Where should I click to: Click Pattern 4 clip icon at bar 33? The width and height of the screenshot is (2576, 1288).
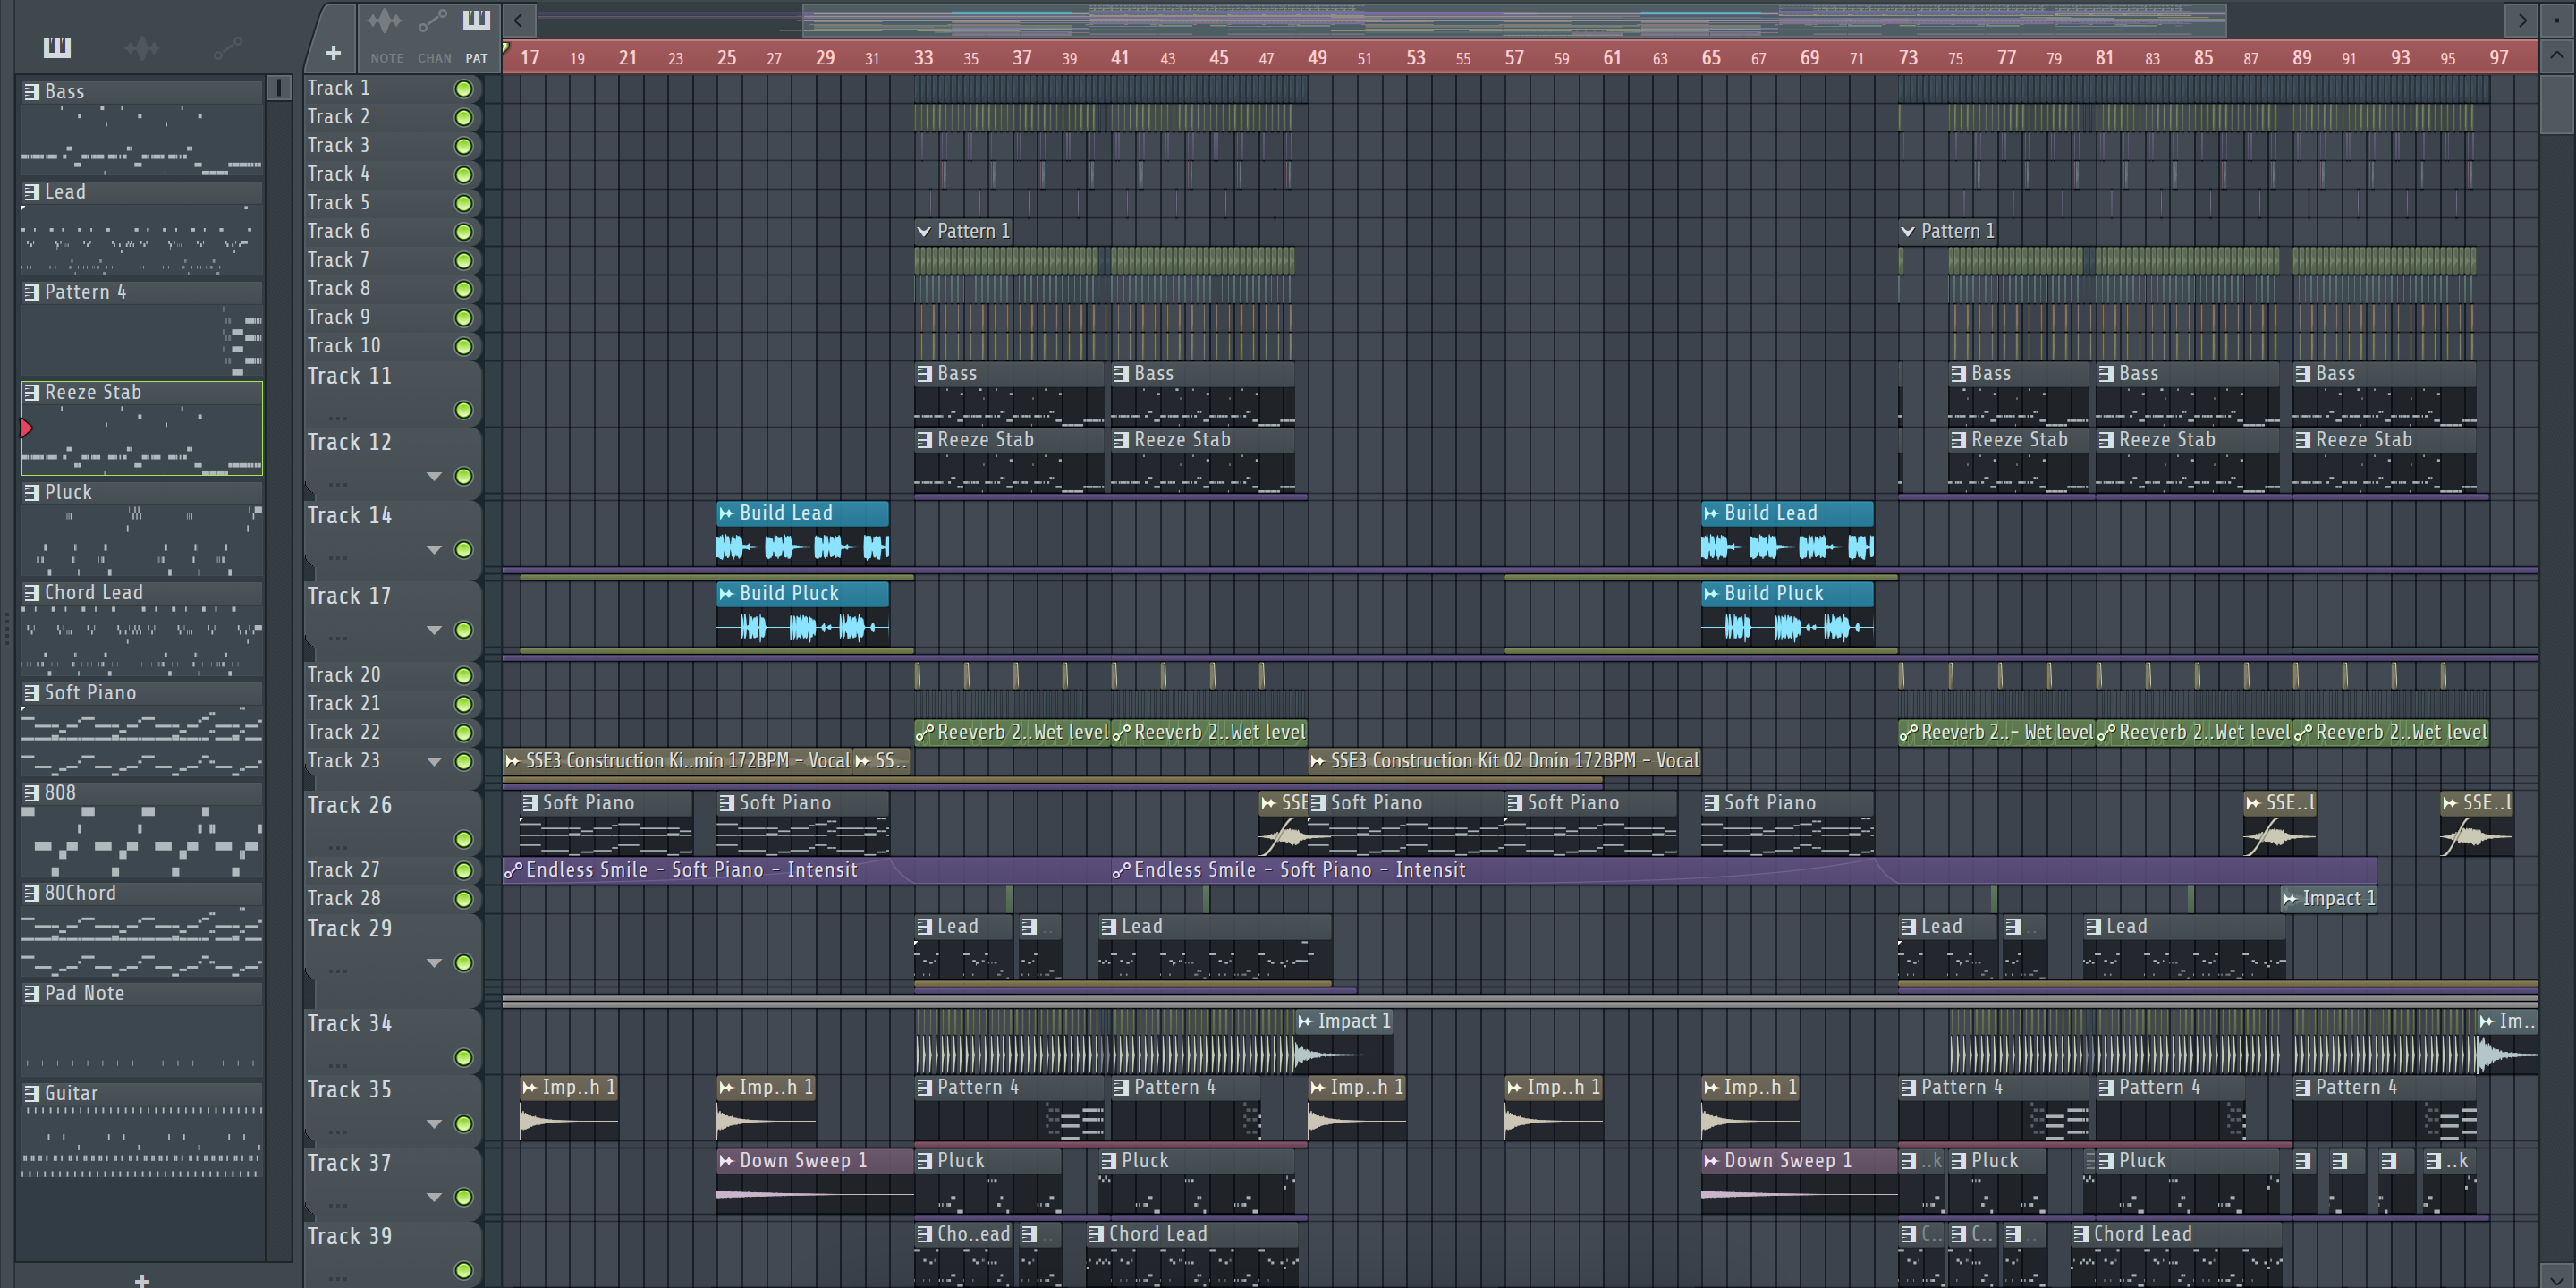pos(925,1087)
